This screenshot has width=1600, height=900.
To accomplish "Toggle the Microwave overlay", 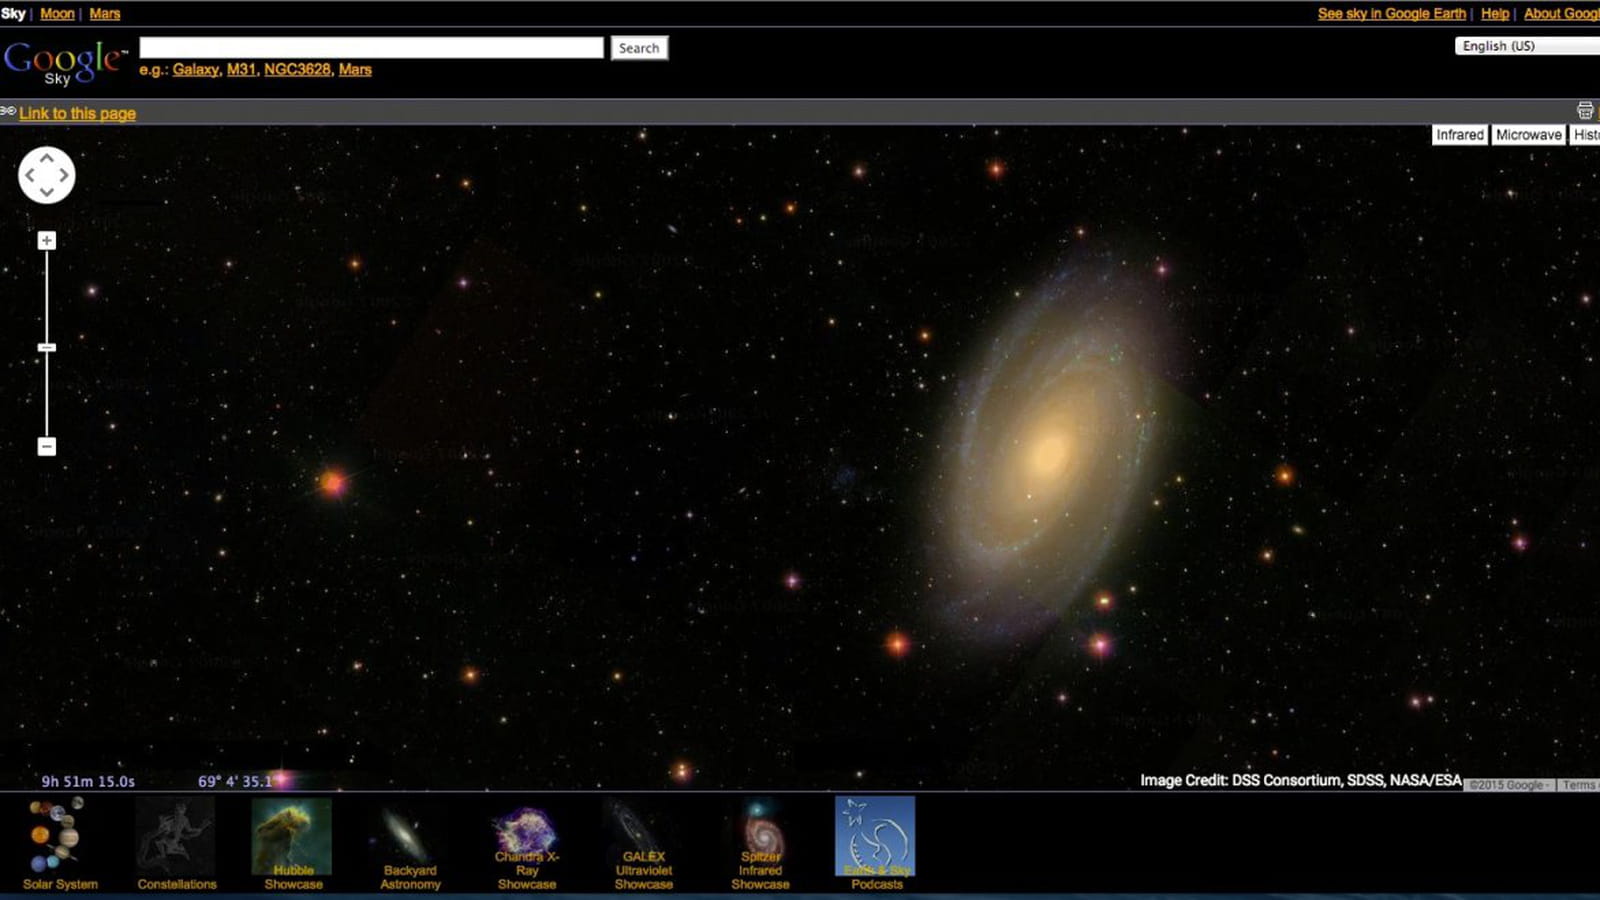I will pyautogui.click(x=1528, y=135).
